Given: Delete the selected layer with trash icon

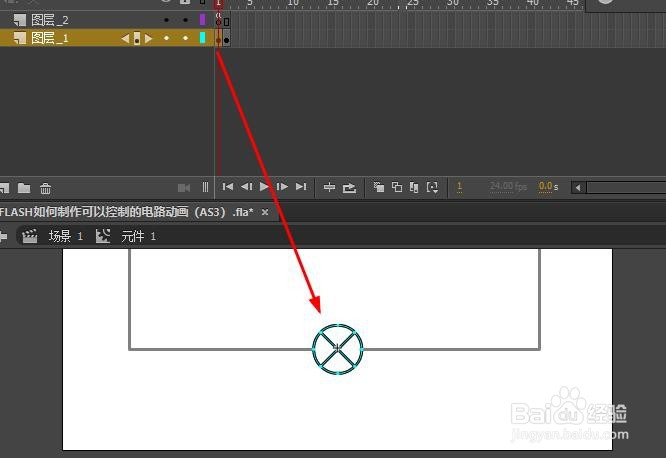Looking at the screenshot, I should [45, 188].
